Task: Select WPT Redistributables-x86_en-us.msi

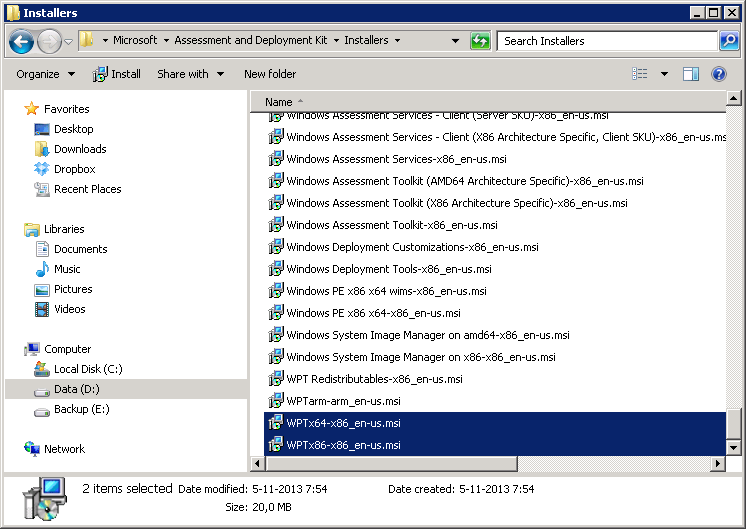Action: pos(365,379)
